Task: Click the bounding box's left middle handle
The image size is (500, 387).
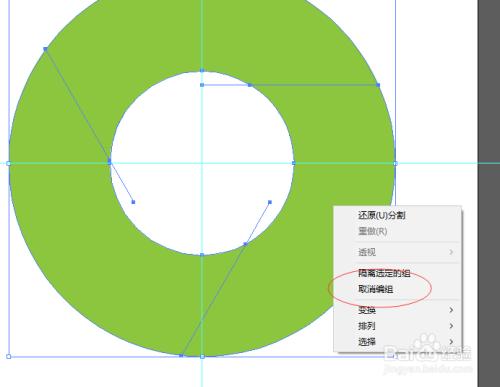Action: point(9,163)
